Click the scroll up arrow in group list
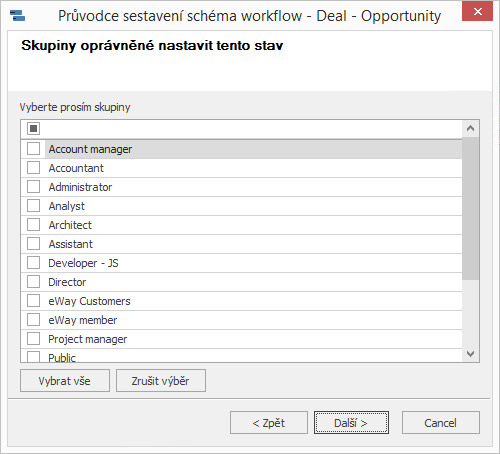Screen dimensions: 500x454 coord(470,128)
